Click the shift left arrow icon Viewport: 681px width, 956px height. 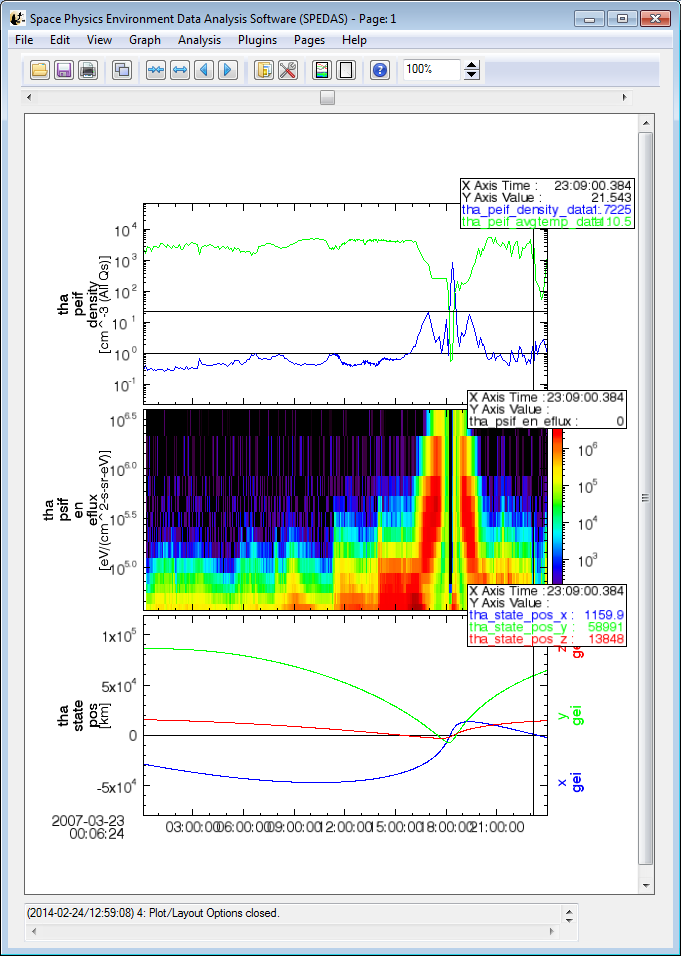coord(204,70)
